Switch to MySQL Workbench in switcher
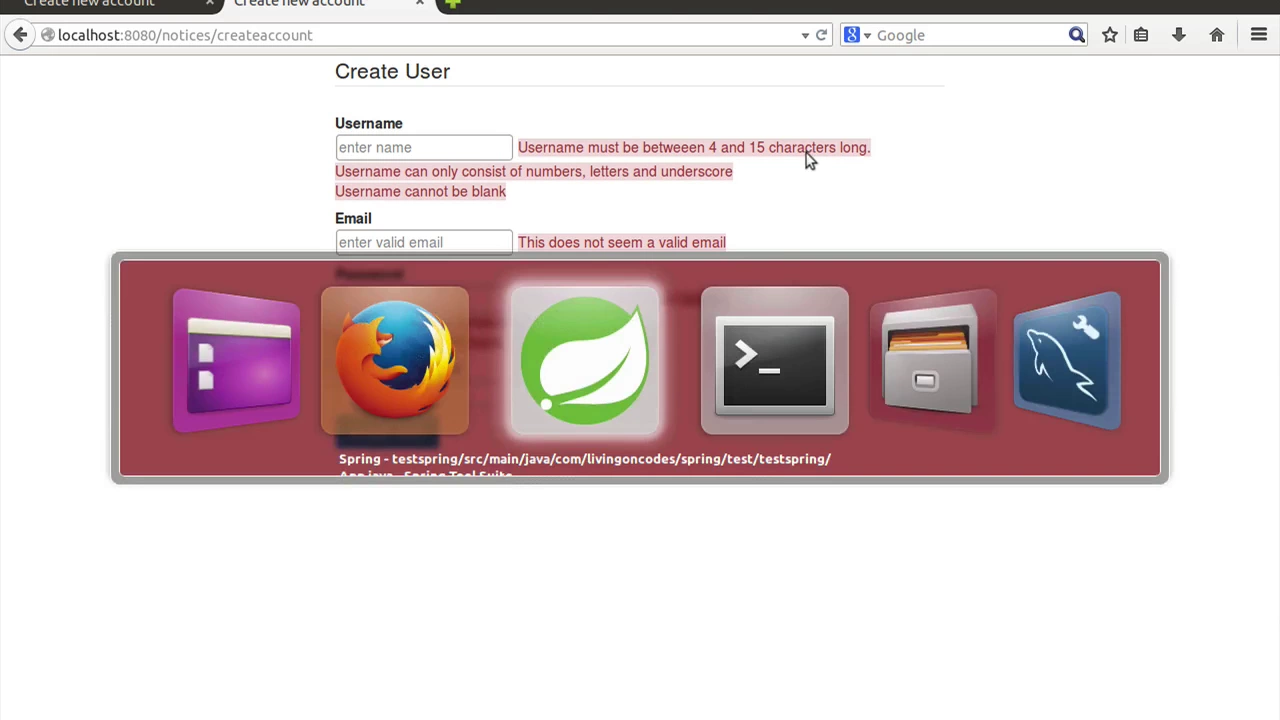Image resolution: width=1280 pixels, height=720 pixels. [x=1067, y=361]
